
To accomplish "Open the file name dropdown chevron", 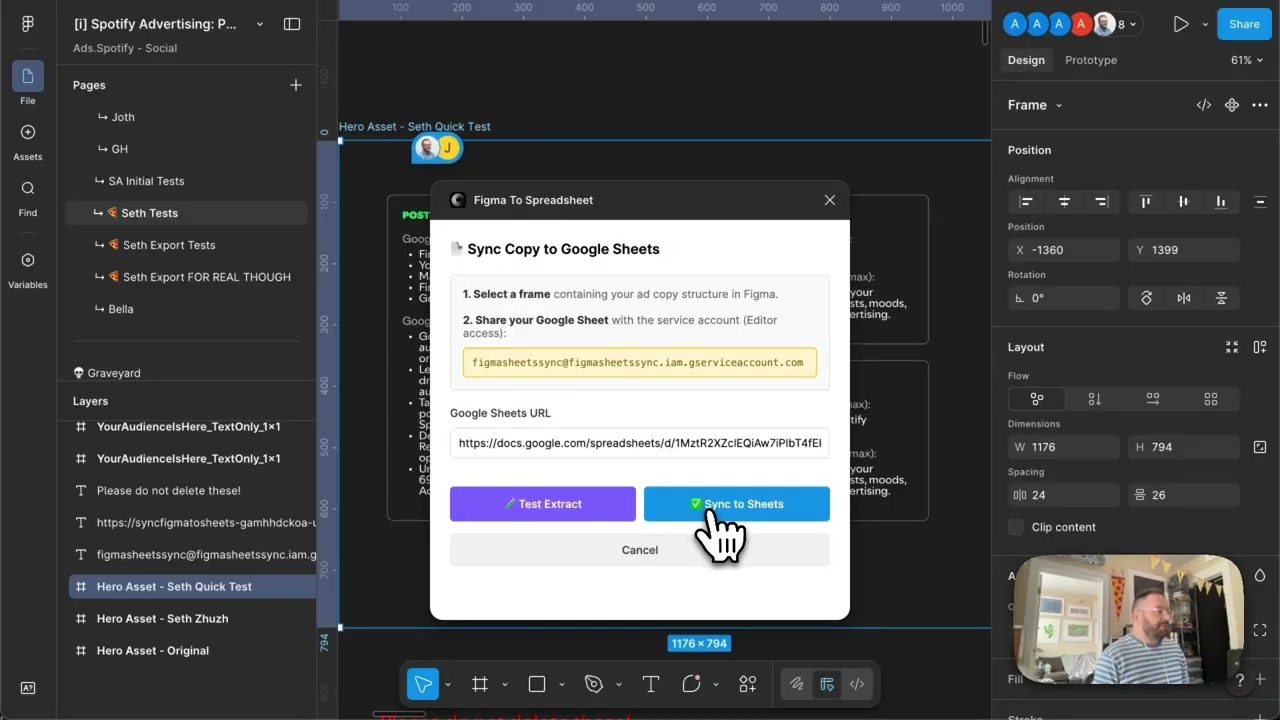I will [x=260, y=24].
